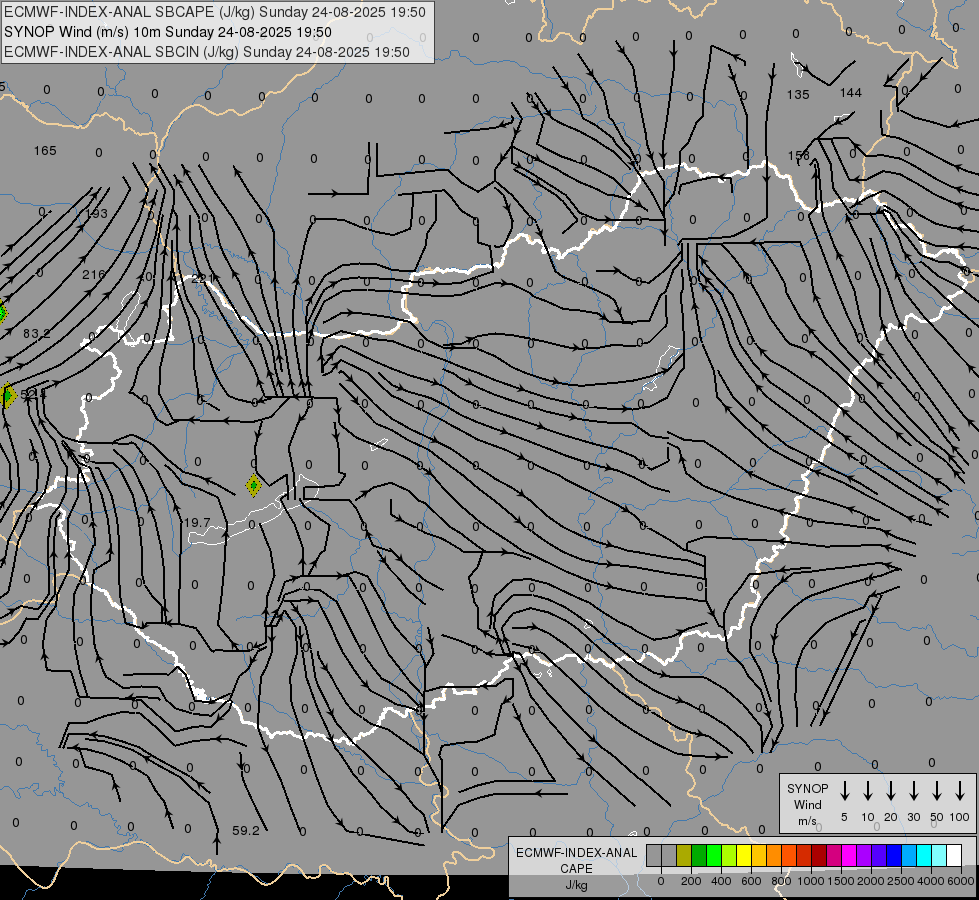The height and width of the screenshot is (900, 979).
Task: Click the 135 value in the upper right
Action: 798,94
